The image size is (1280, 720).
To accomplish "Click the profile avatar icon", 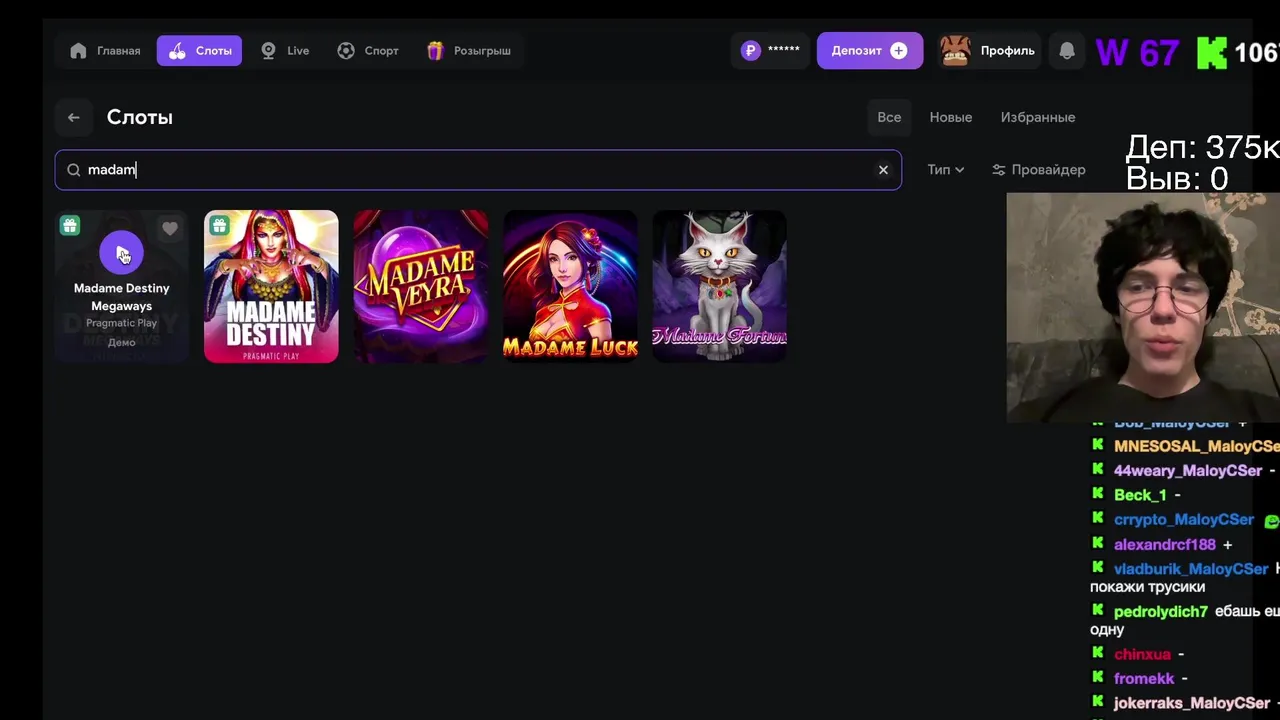I will click(x=956, y=51).
